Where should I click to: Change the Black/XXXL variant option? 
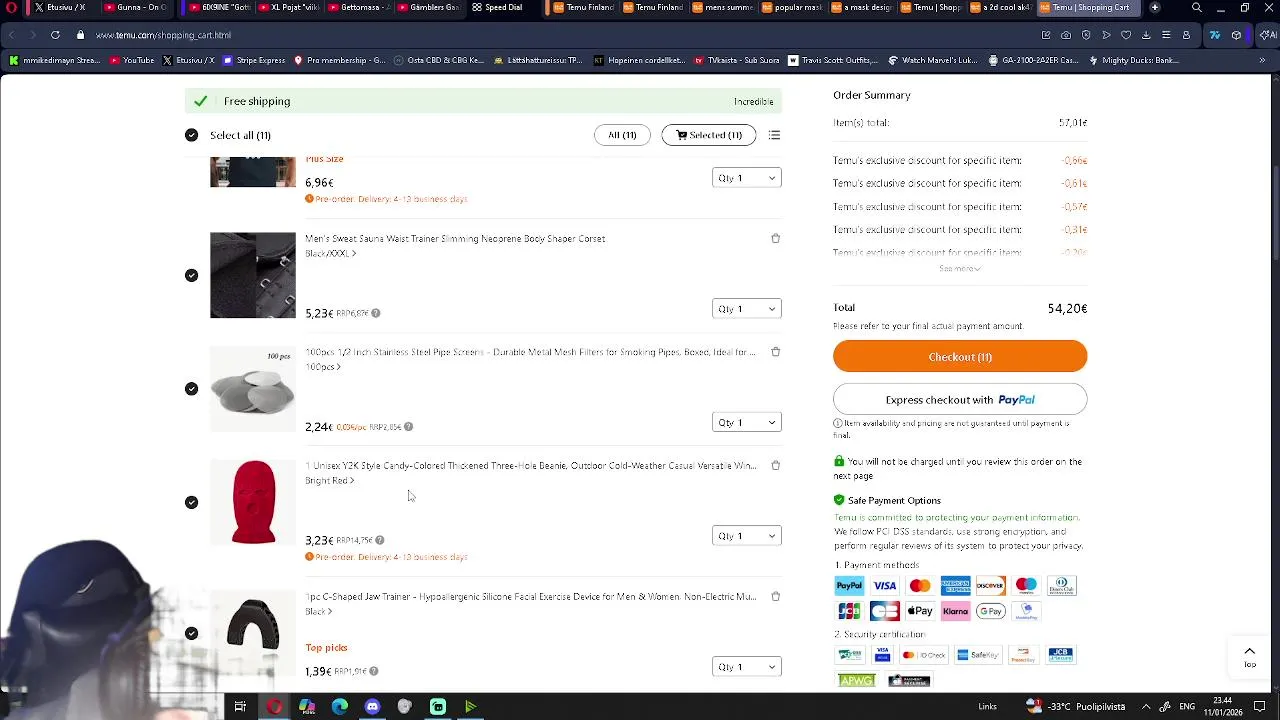tap(330, 253)
